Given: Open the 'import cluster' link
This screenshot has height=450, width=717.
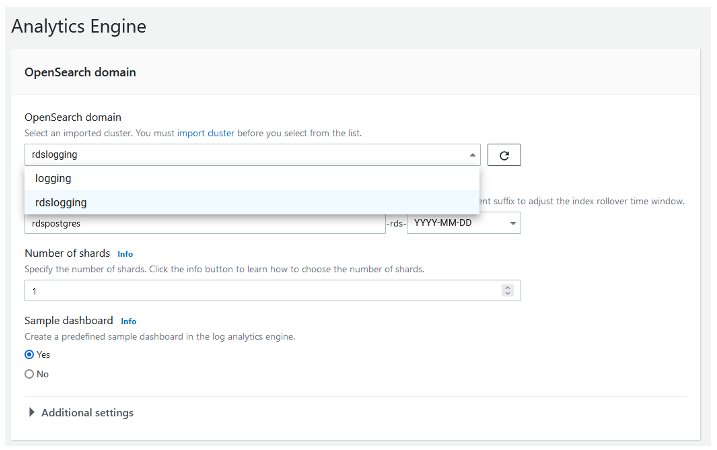Looking at the screenshot, I should point(206,133).
